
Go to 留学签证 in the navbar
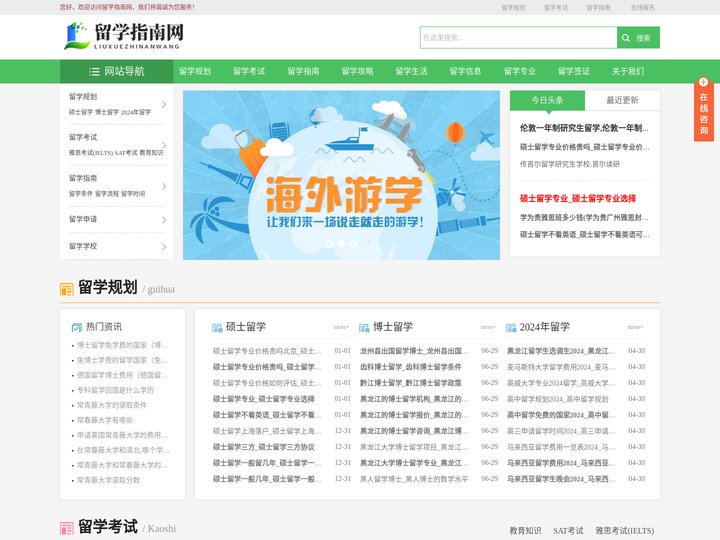(x=574, y=71)
